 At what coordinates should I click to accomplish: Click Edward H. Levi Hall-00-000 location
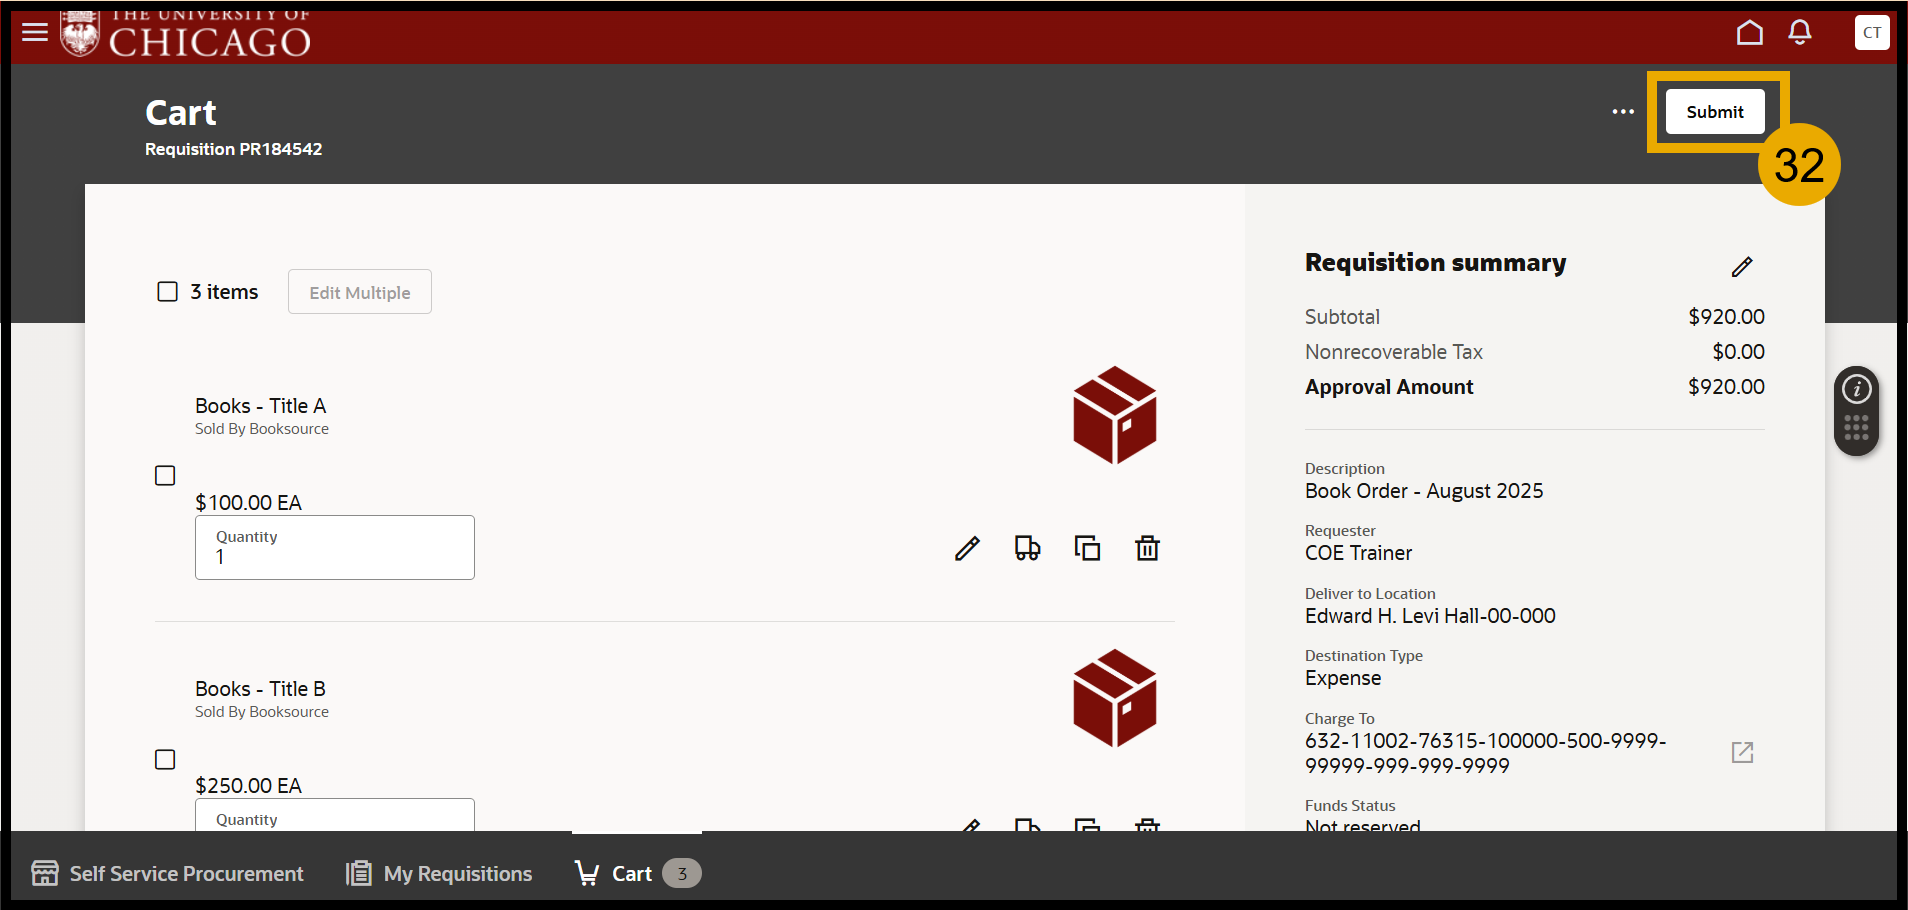1430,616
